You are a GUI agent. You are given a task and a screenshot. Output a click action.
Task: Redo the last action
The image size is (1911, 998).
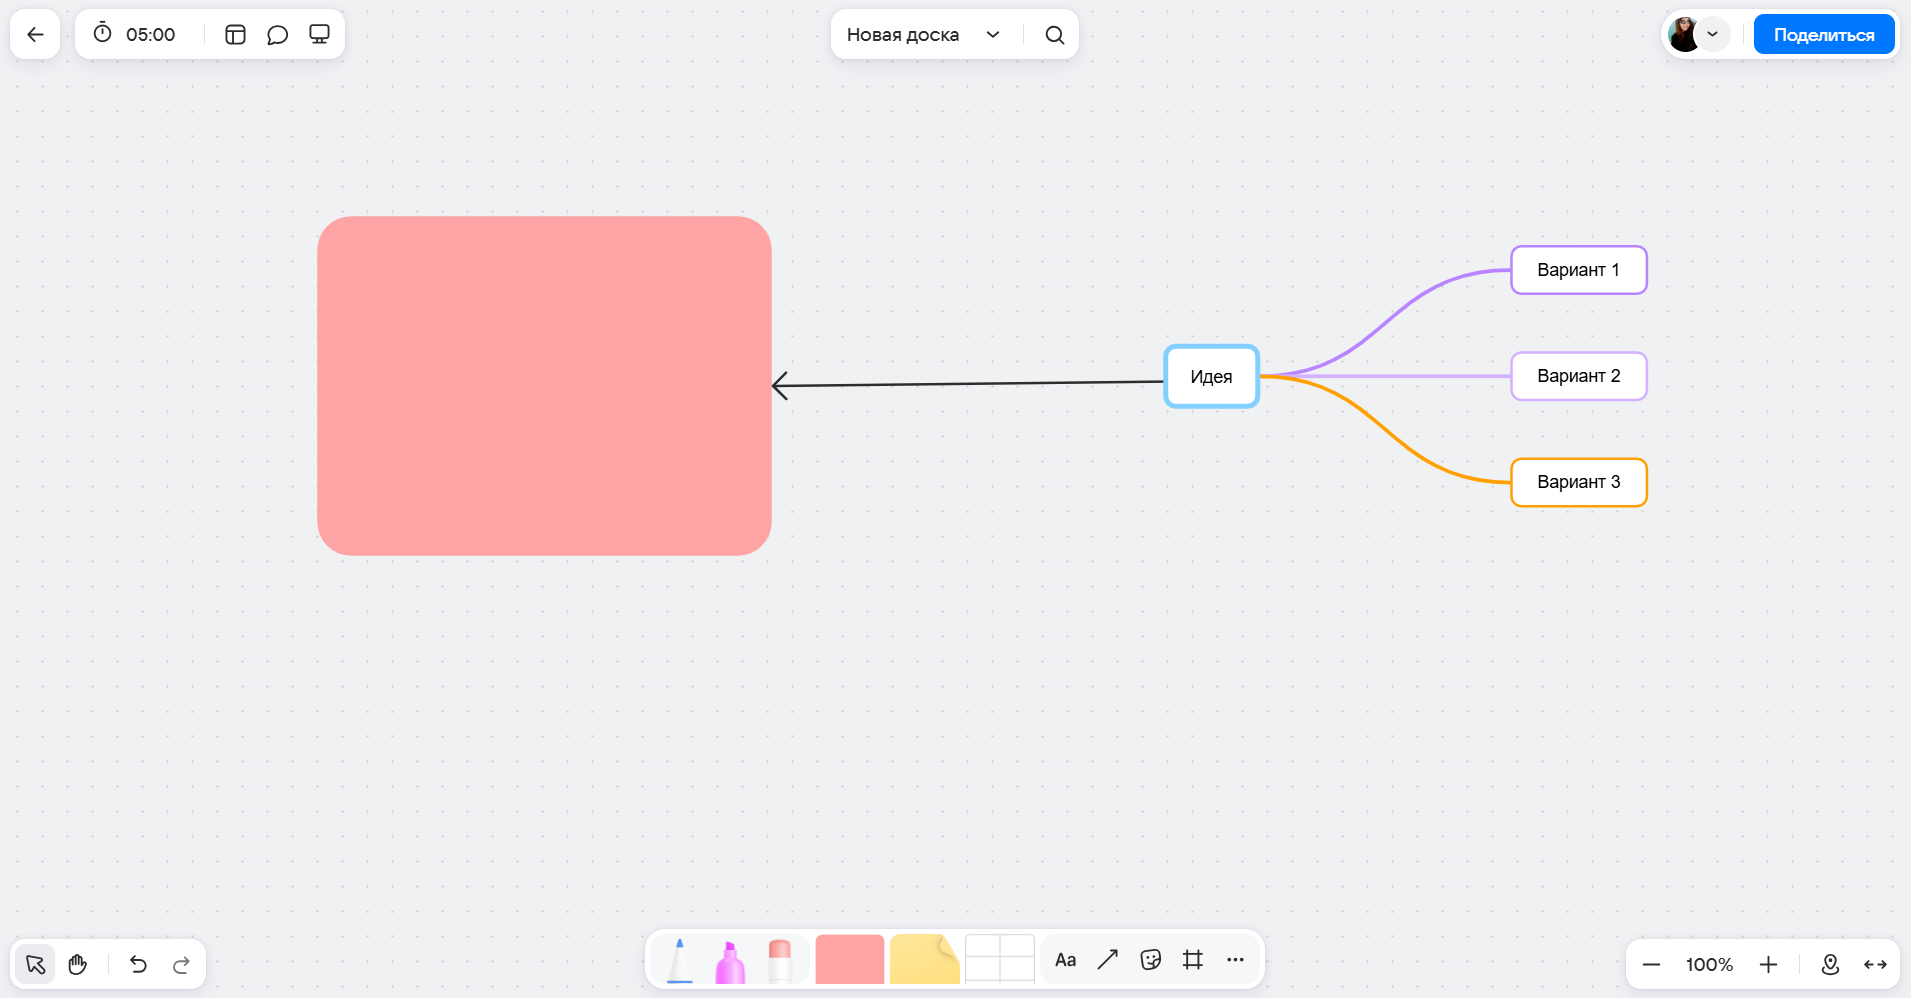point(182,964)
